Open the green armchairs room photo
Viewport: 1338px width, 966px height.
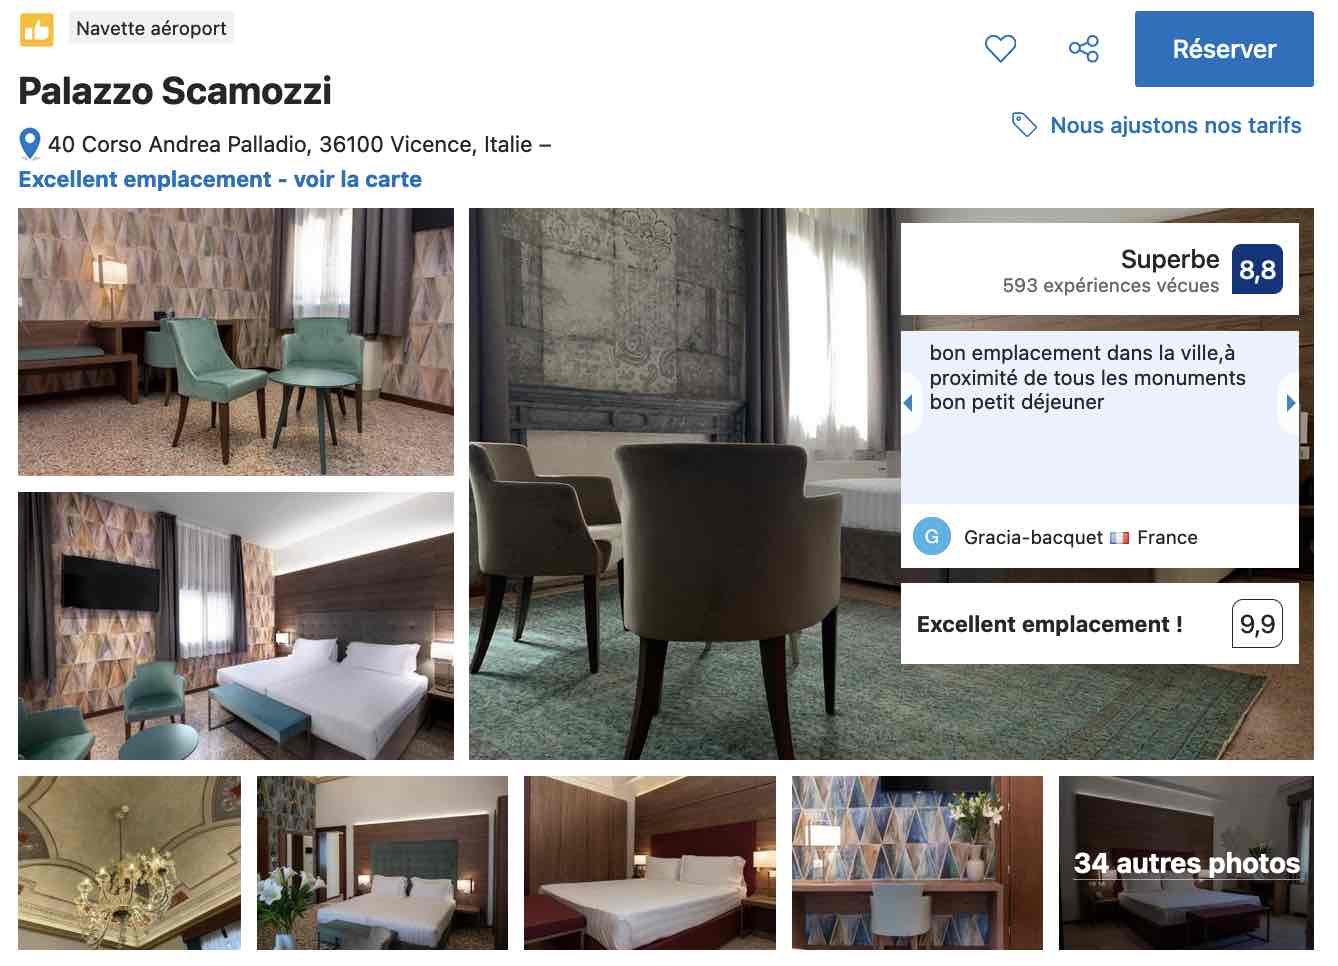pyautogui.click(x=236, y=342)
